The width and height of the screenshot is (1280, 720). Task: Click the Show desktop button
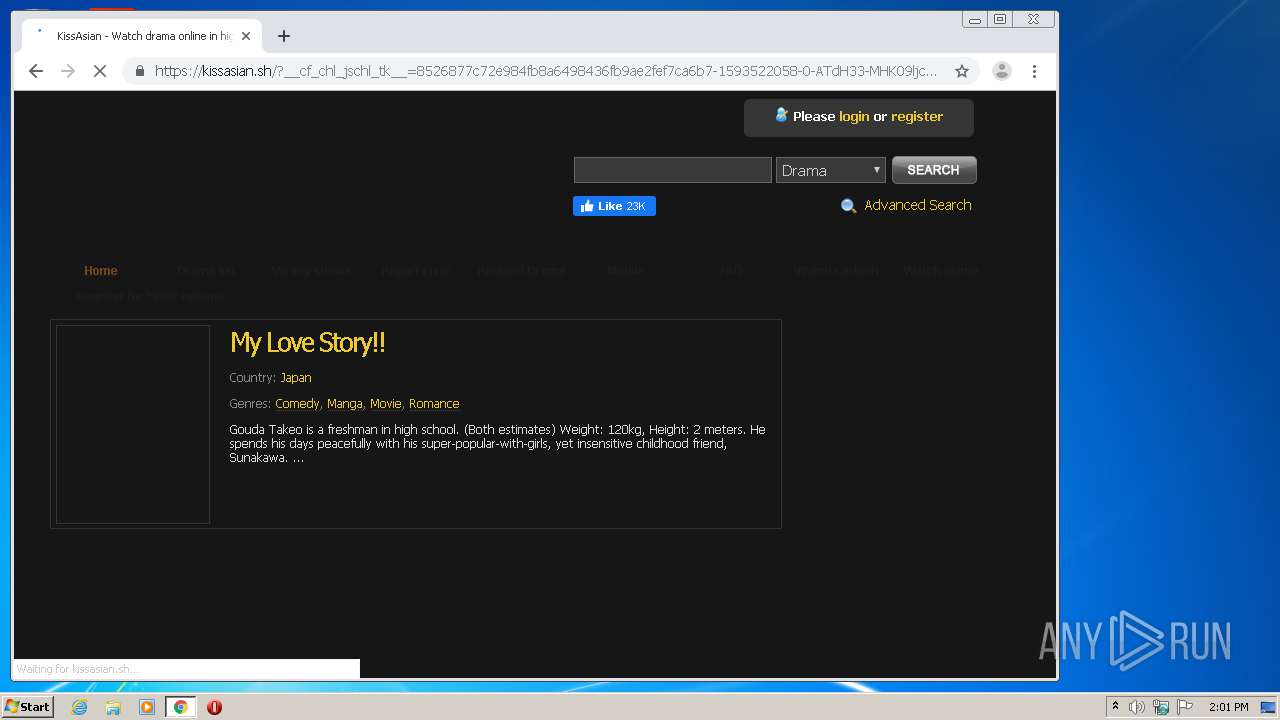tap(1268, 707)
